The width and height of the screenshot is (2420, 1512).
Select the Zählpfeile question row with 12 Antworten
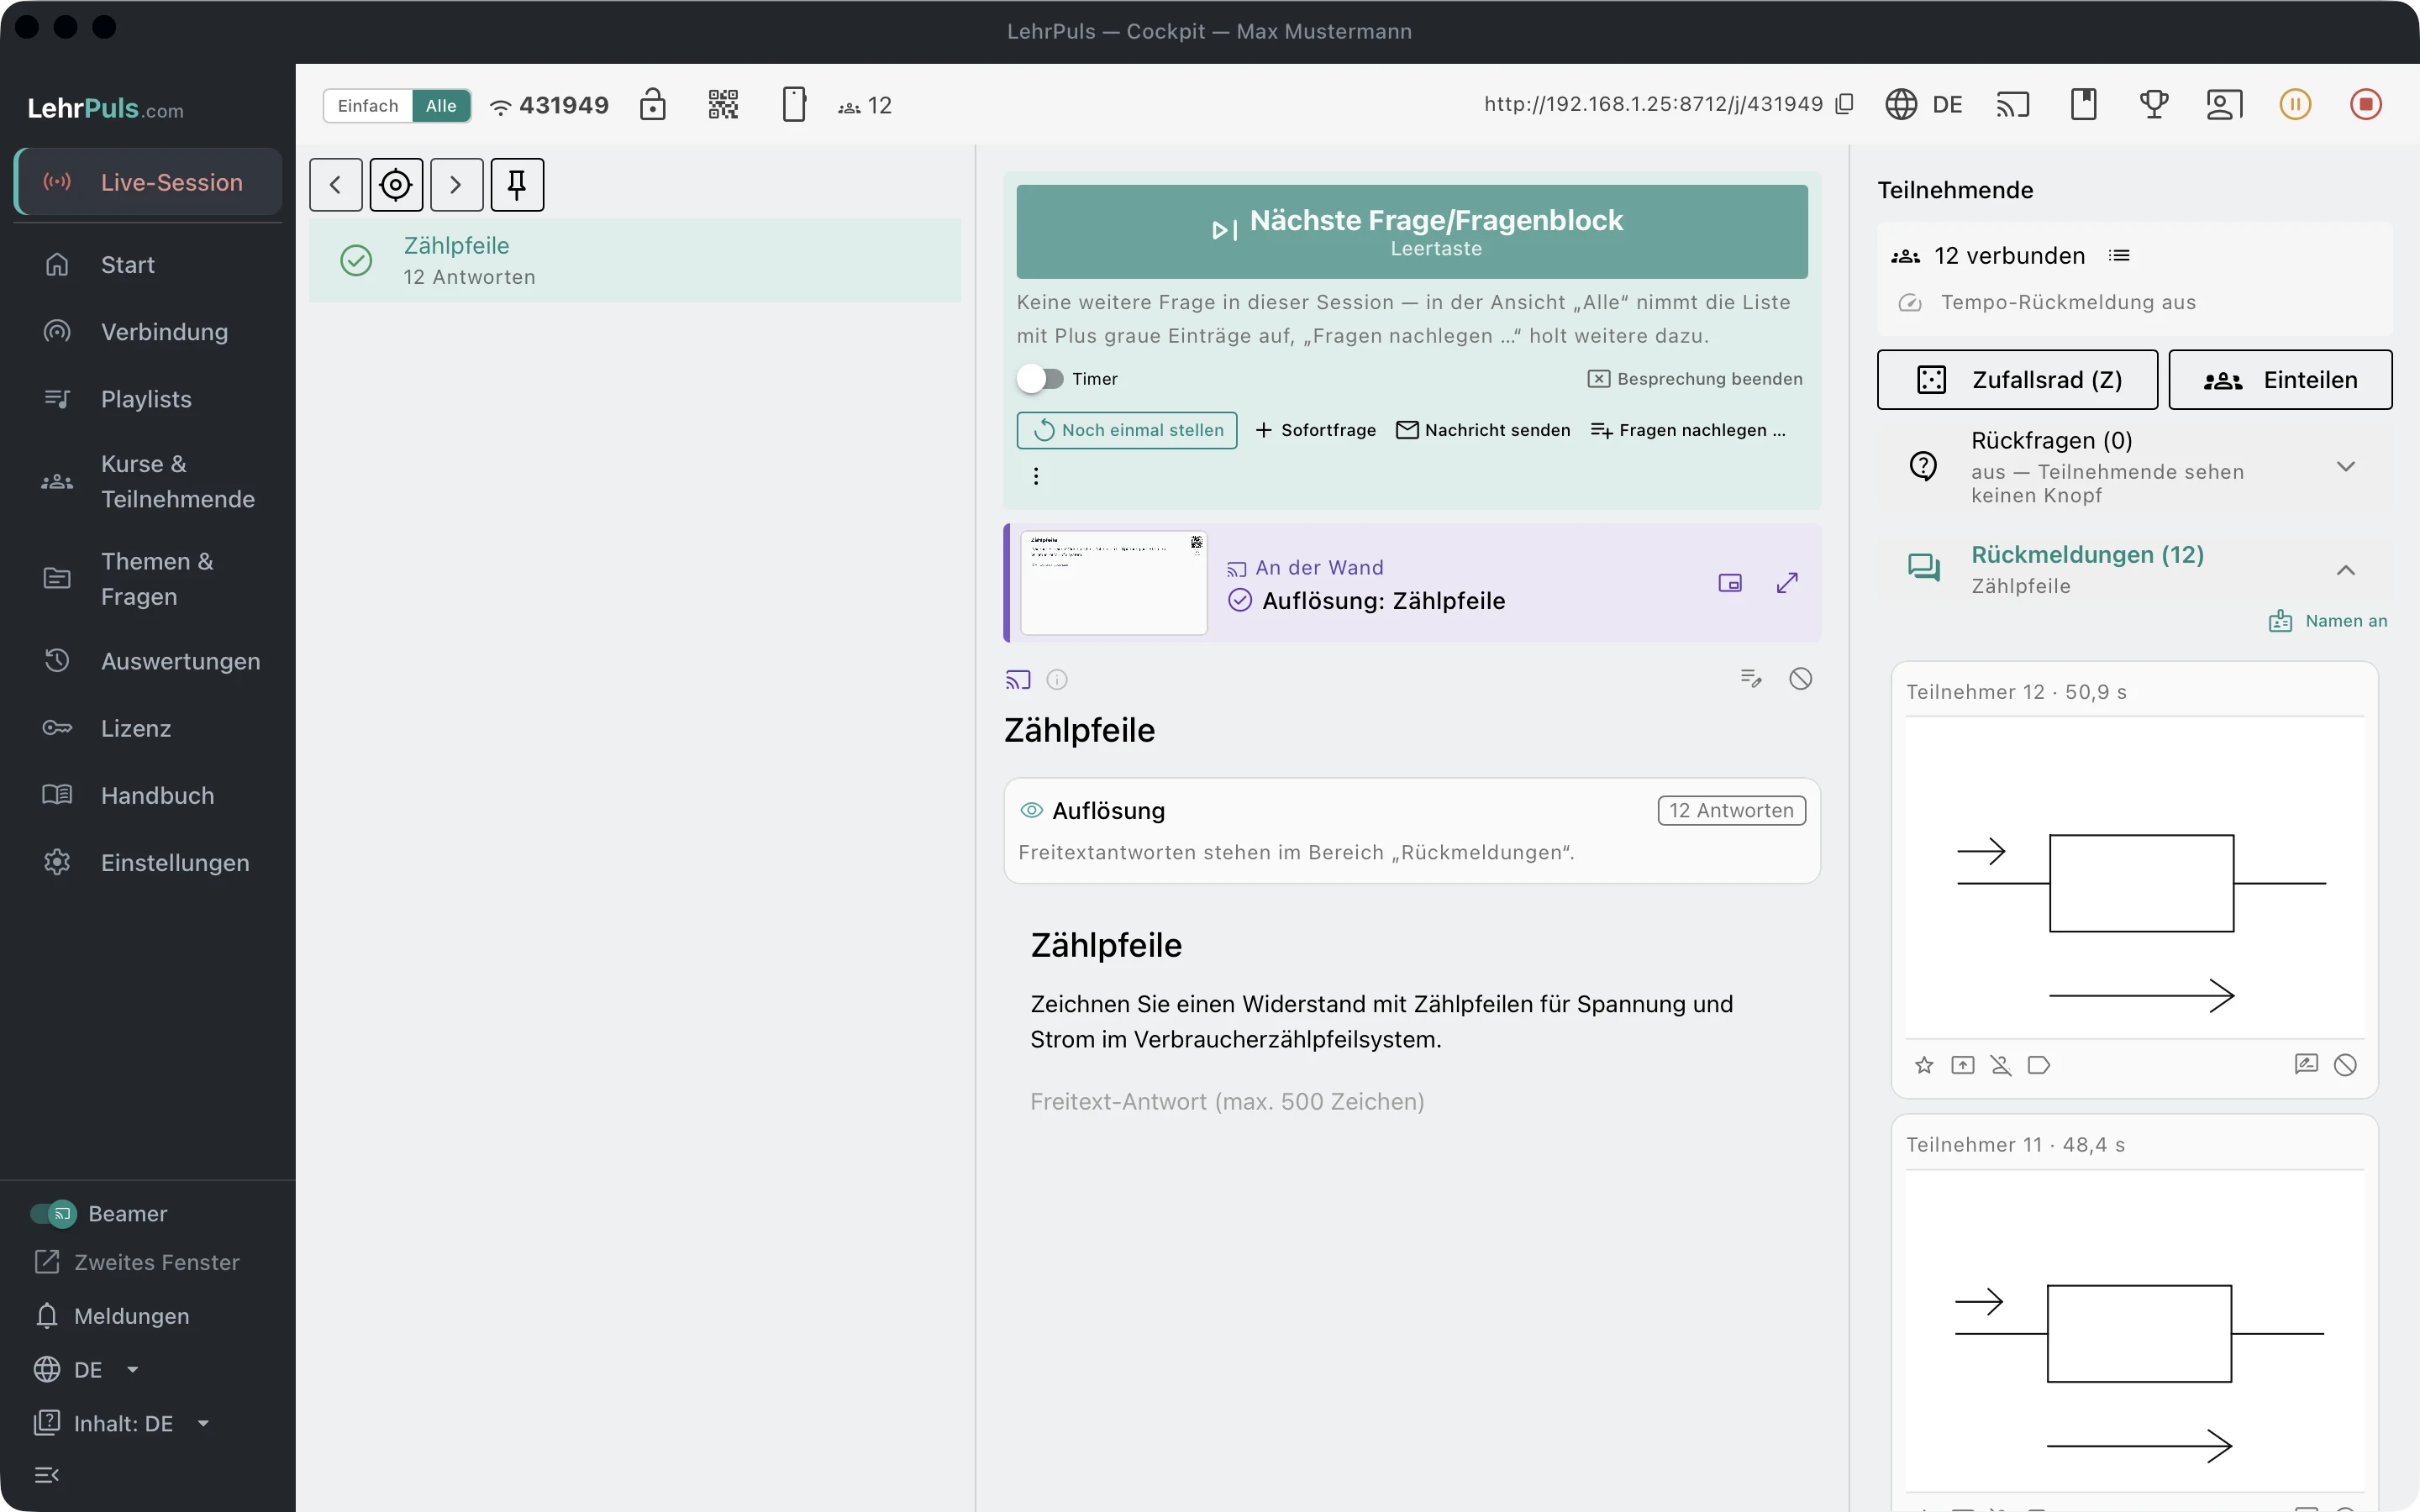coord(635,261)
